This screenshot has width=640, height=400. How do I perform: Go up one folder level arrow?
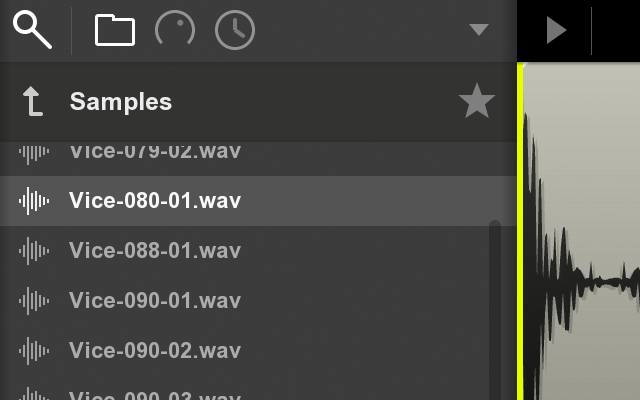tap(33, 101)
